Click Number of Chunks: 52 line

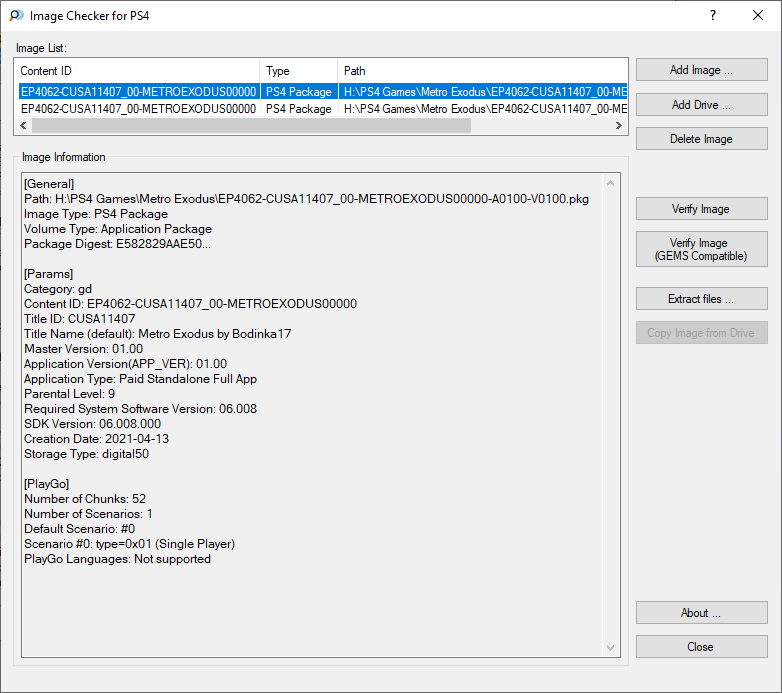[x=85, y=499]
